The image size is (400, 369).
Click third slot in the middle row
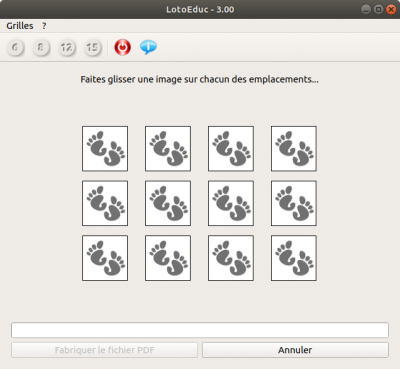tap(231, 203)
